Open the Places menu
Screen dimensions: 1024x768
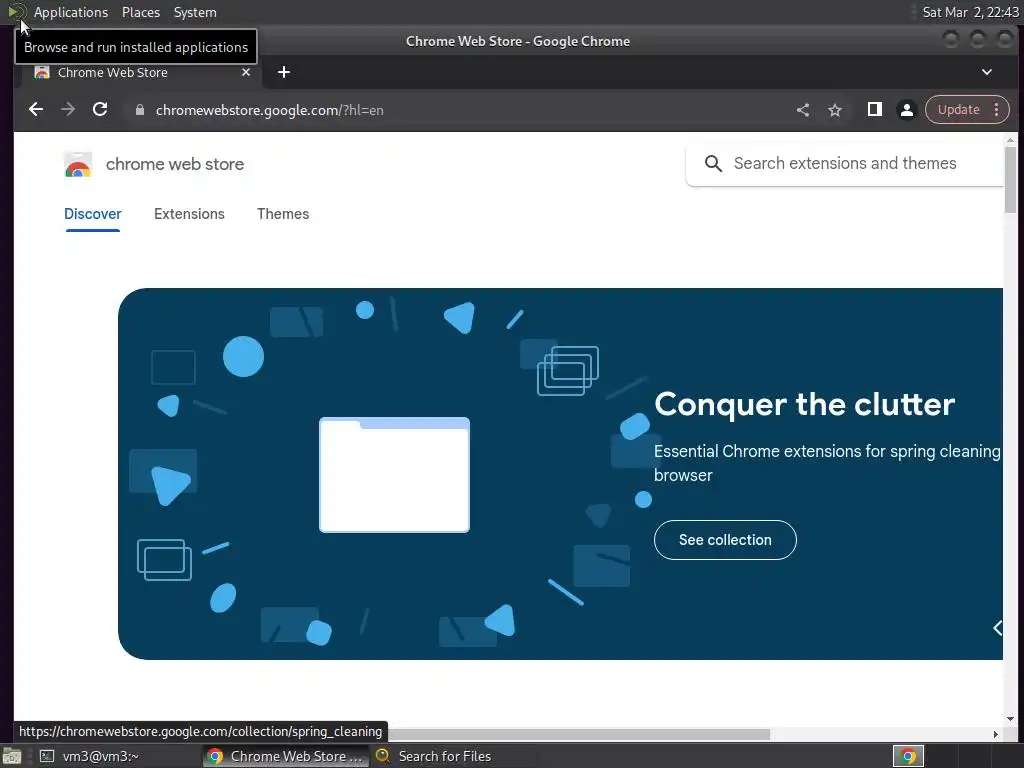pyautogui.click(x=140, y=12)
